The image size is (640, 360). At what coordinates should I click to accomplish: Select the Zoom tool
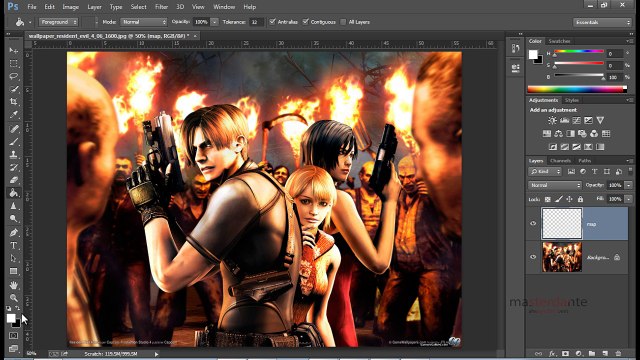[x=13, y=298]
